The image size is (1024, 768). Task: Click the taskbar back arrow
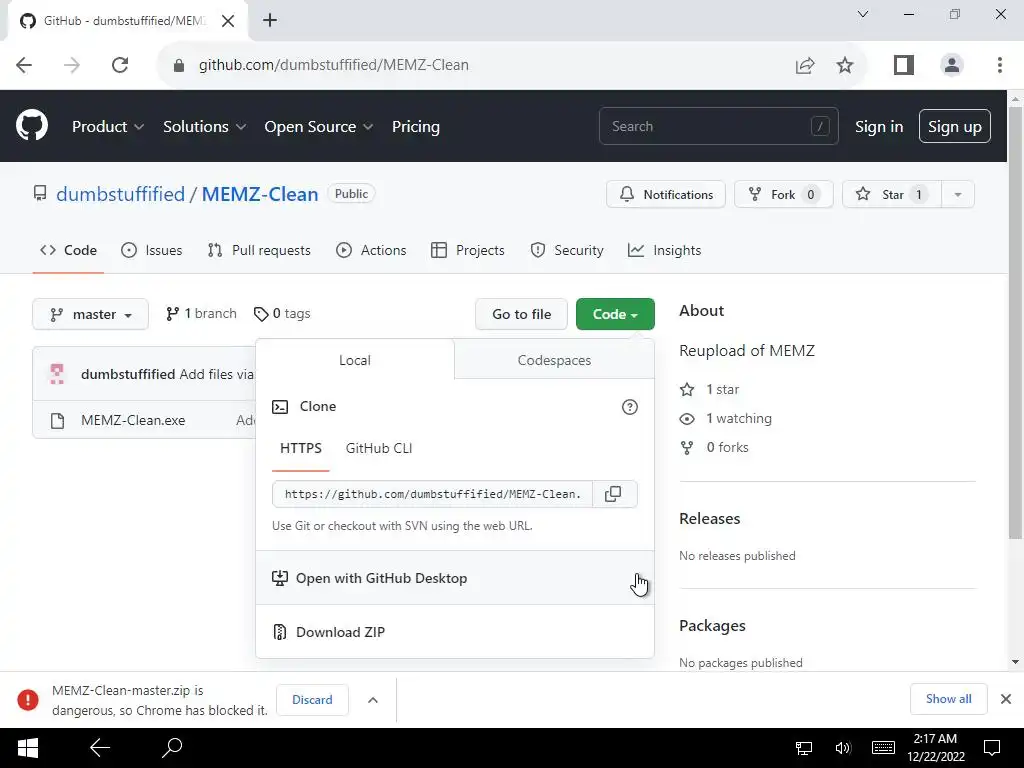[x=99, y=748]
